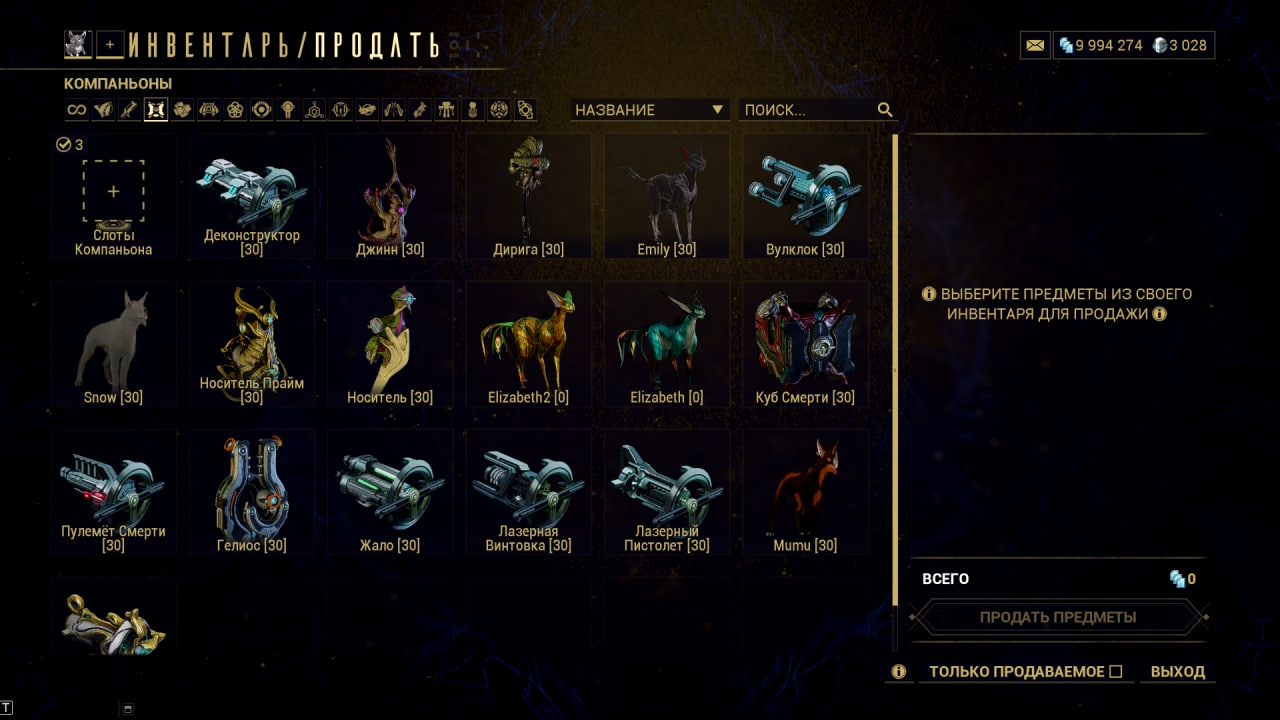This screenshot has width=1280, height=720.
Task: Select the rifle weapons category filter icon
Action: (x=129, y=110)
